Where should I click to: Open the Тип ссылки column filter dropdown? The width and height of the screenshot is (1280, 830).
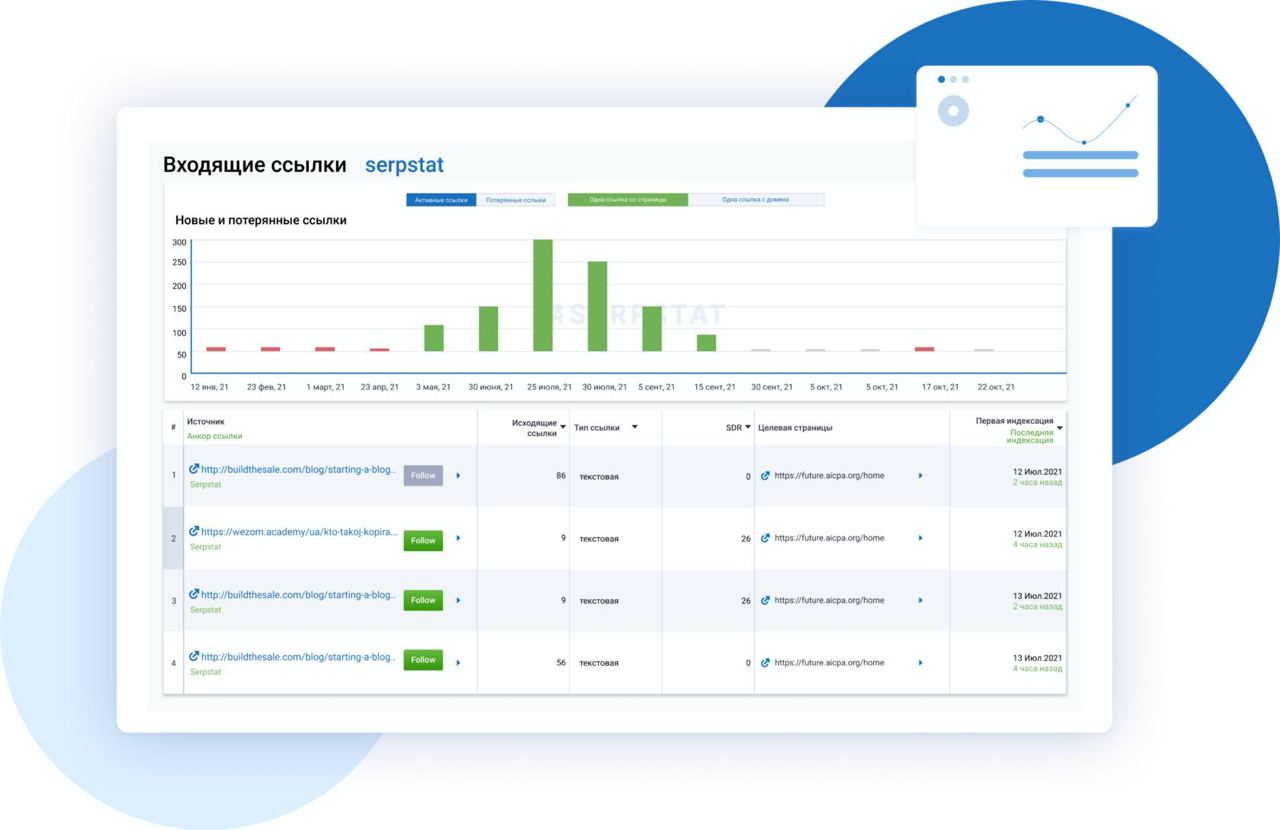tap(634, 427)
